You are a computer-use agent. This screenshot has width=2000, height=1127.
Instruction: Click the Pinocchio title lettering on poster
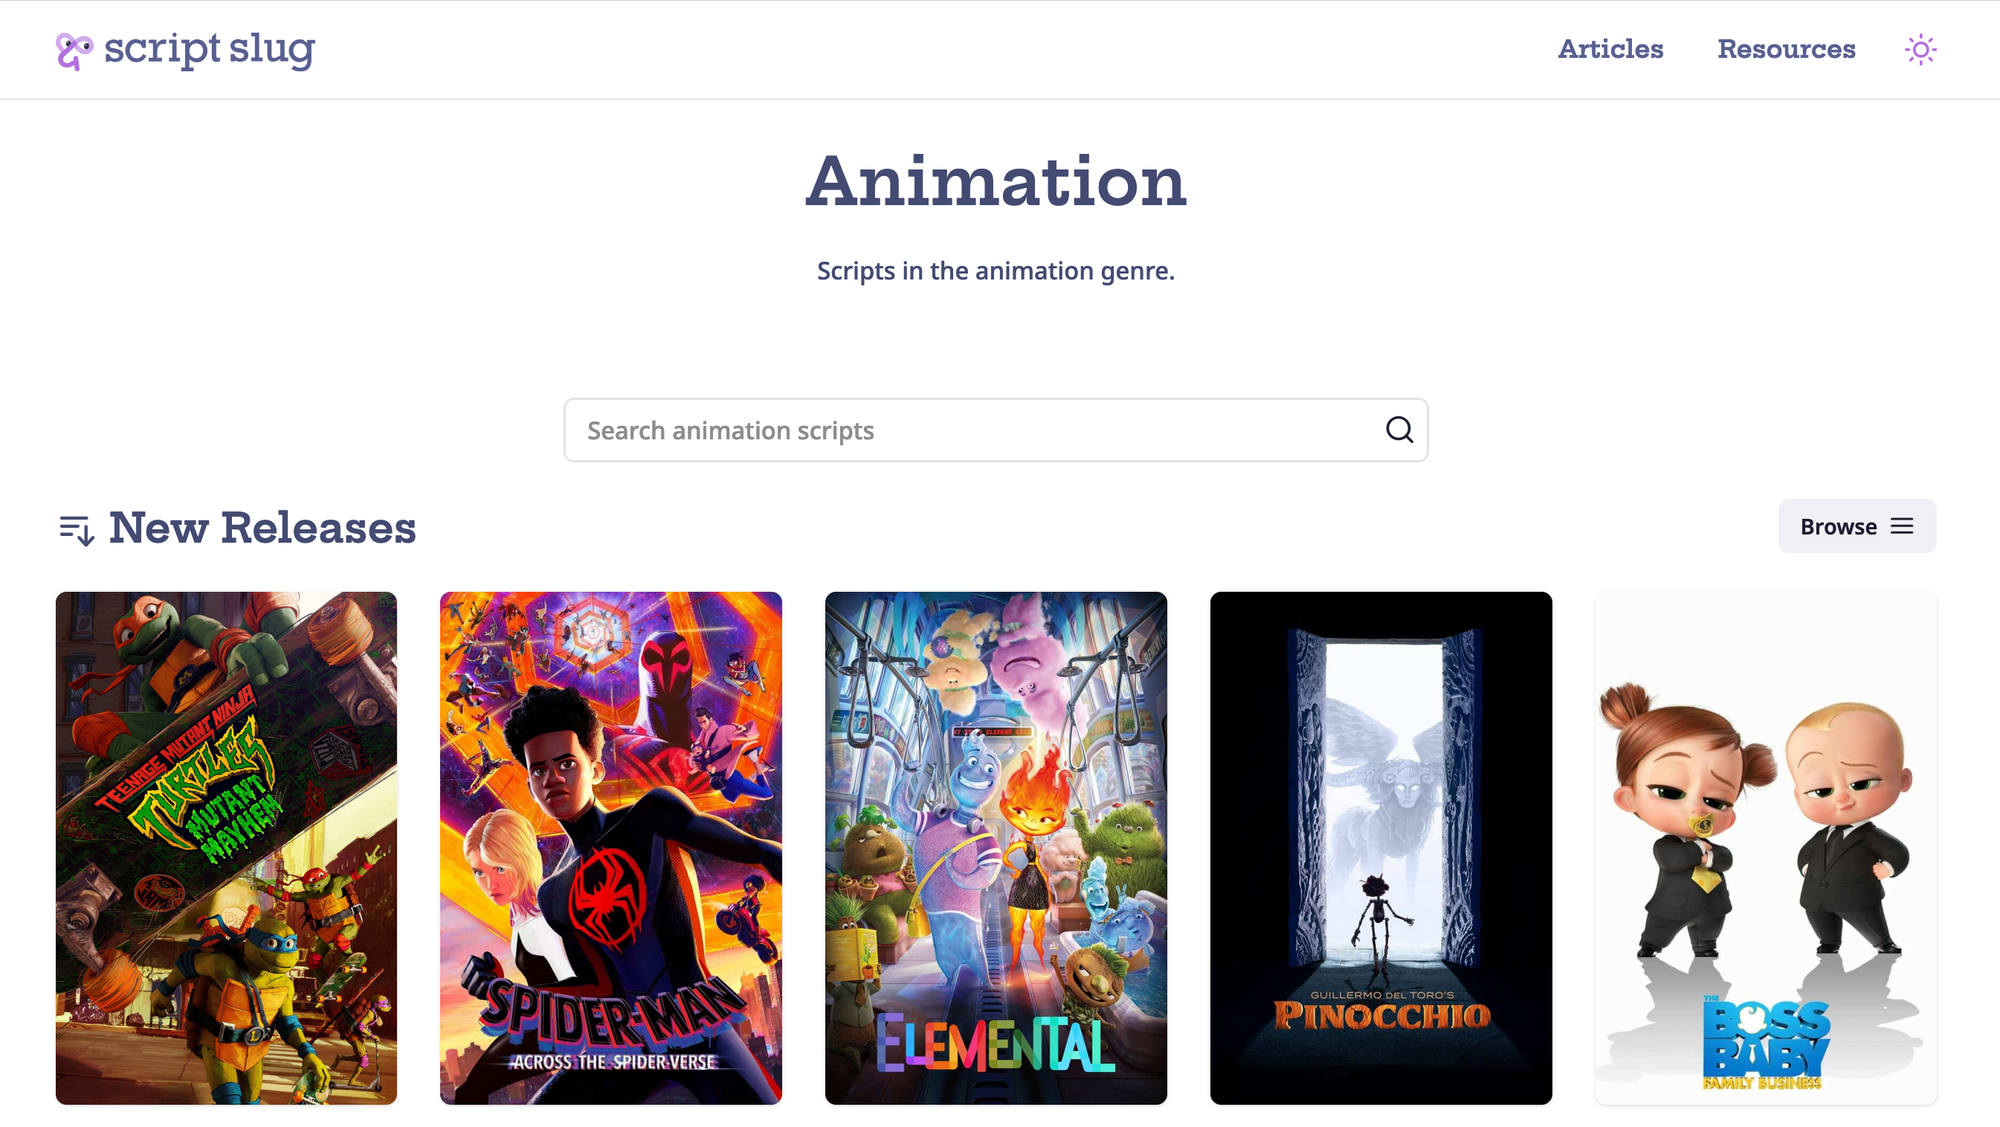click(x=1382, y=1016)
